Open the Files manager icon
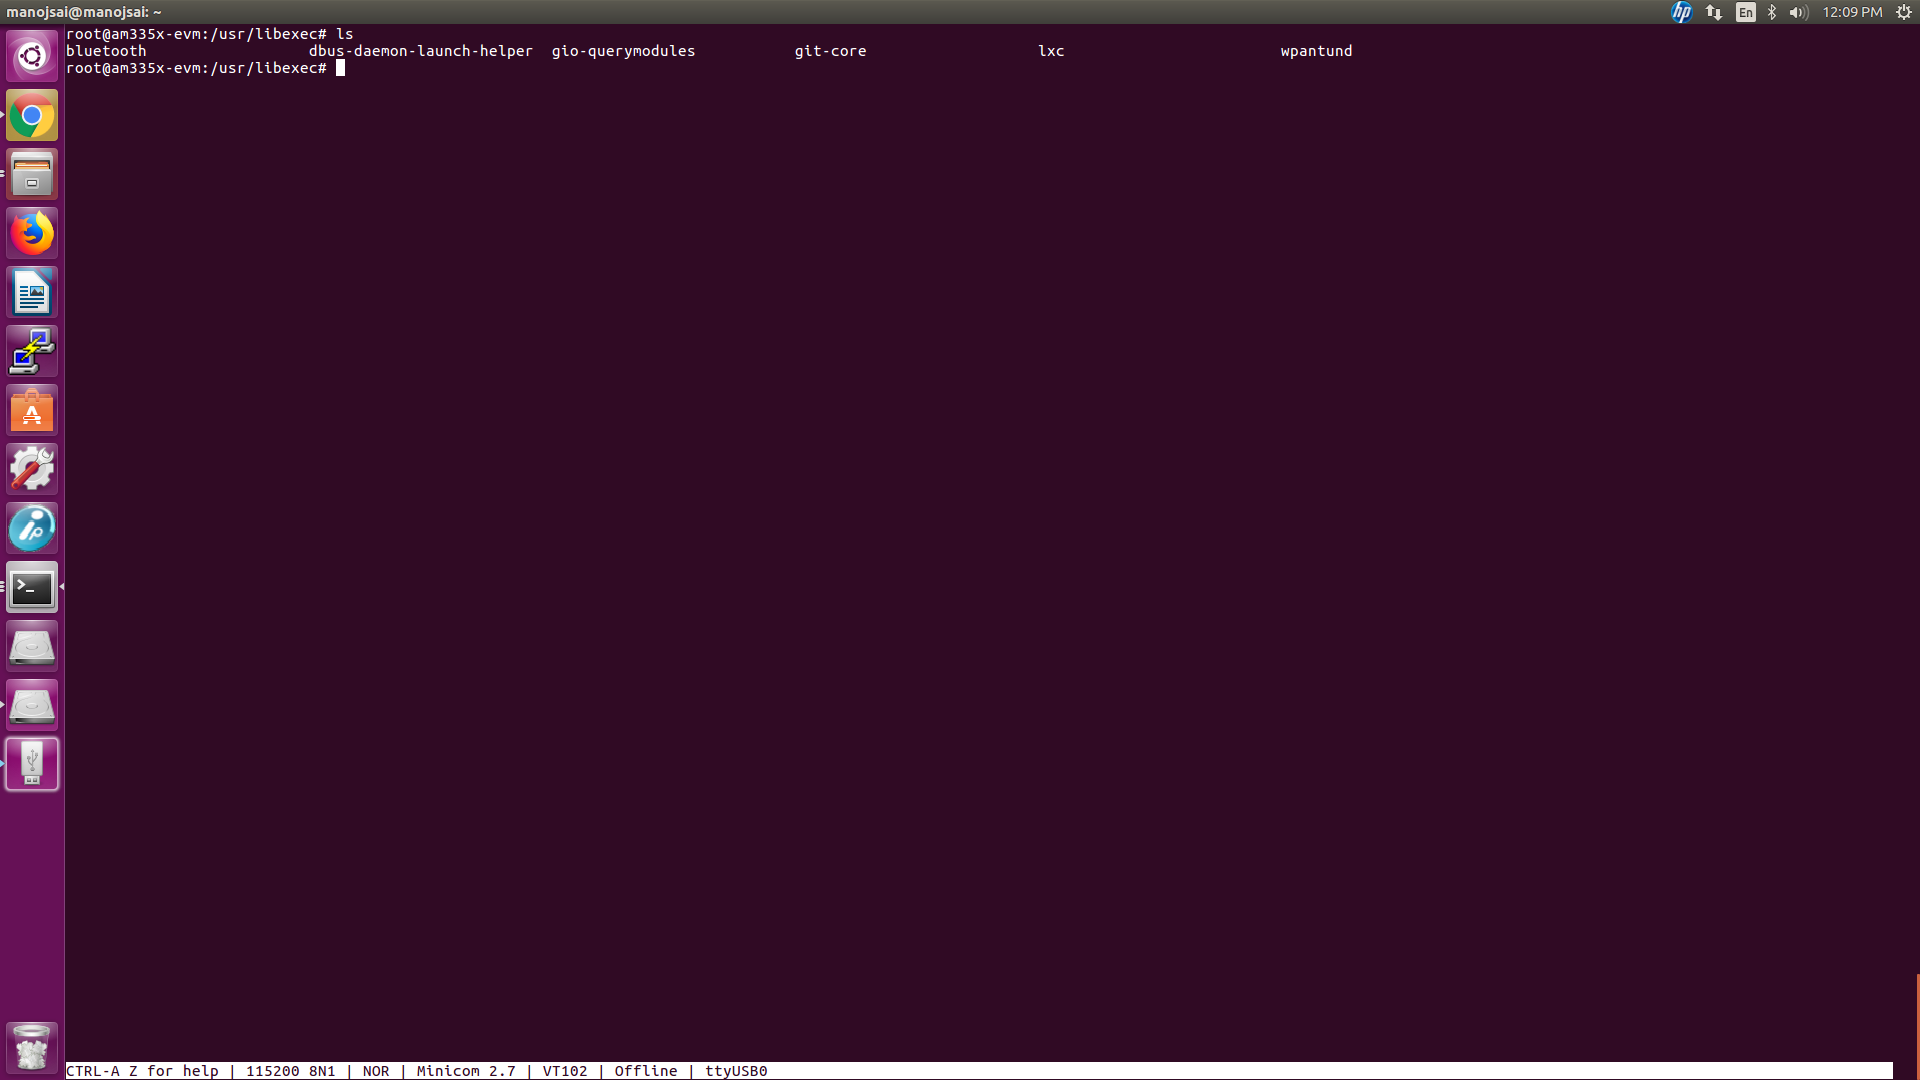 [32, 174]
